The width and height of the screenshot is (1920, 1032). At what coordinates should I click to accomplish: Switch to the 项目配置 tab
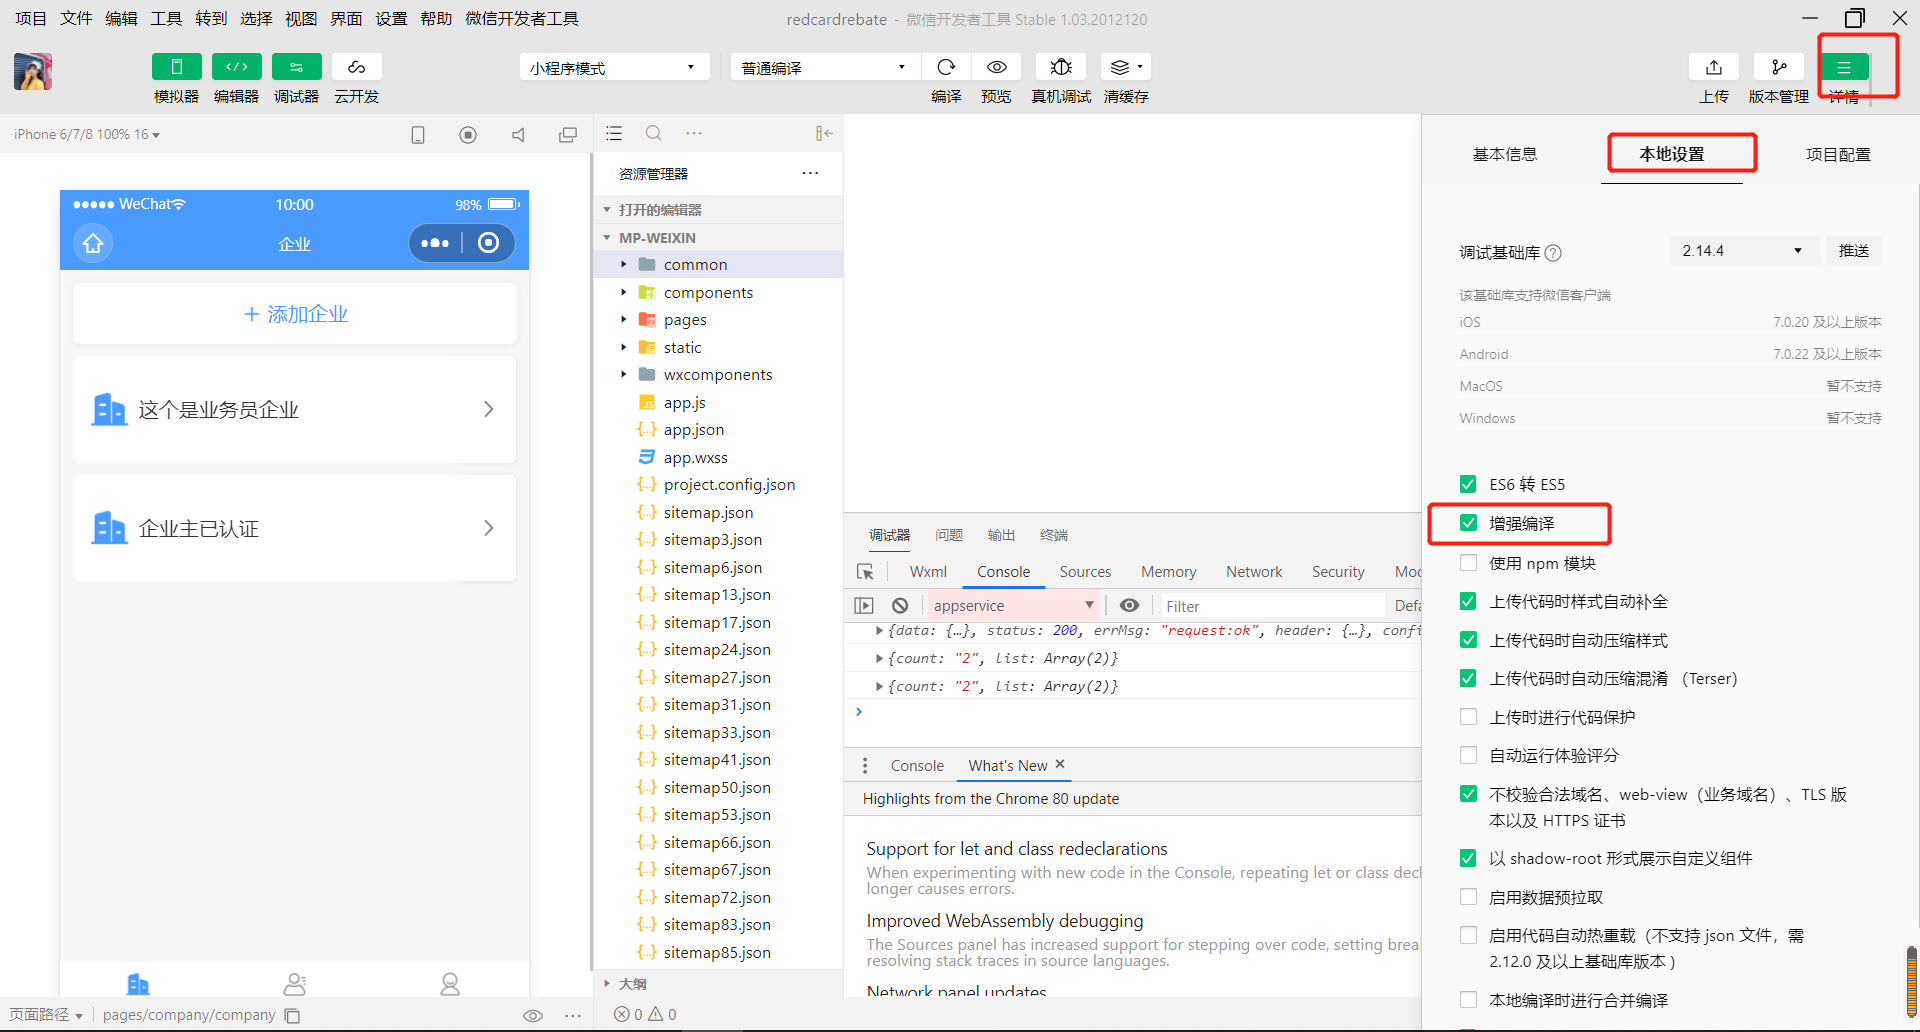point(1838,154)
